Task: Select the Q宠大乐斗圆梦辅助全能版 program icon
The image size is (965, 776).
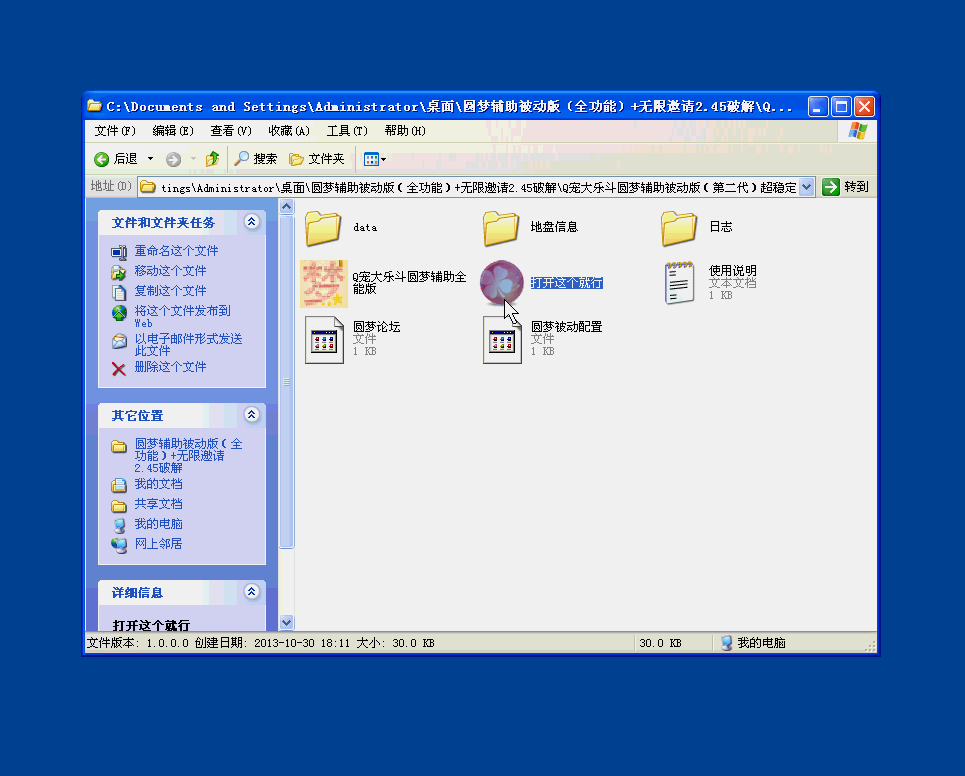Action: [x=324, y=284]
